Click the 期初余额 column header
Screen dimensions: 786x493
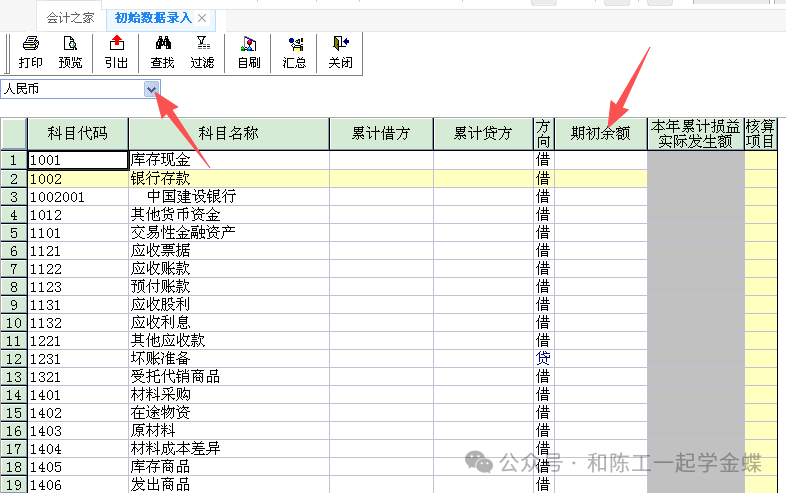(600, 133)
